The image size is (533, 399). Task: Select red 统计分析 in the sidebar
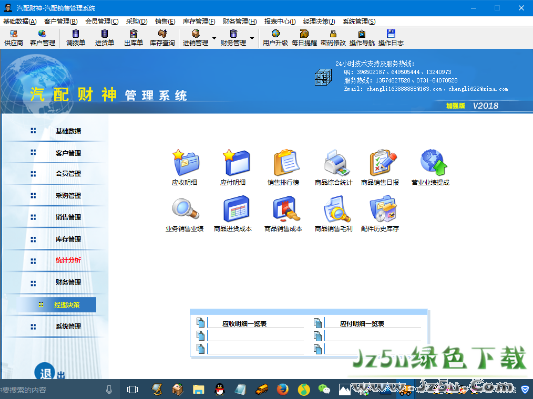point(68,260)
